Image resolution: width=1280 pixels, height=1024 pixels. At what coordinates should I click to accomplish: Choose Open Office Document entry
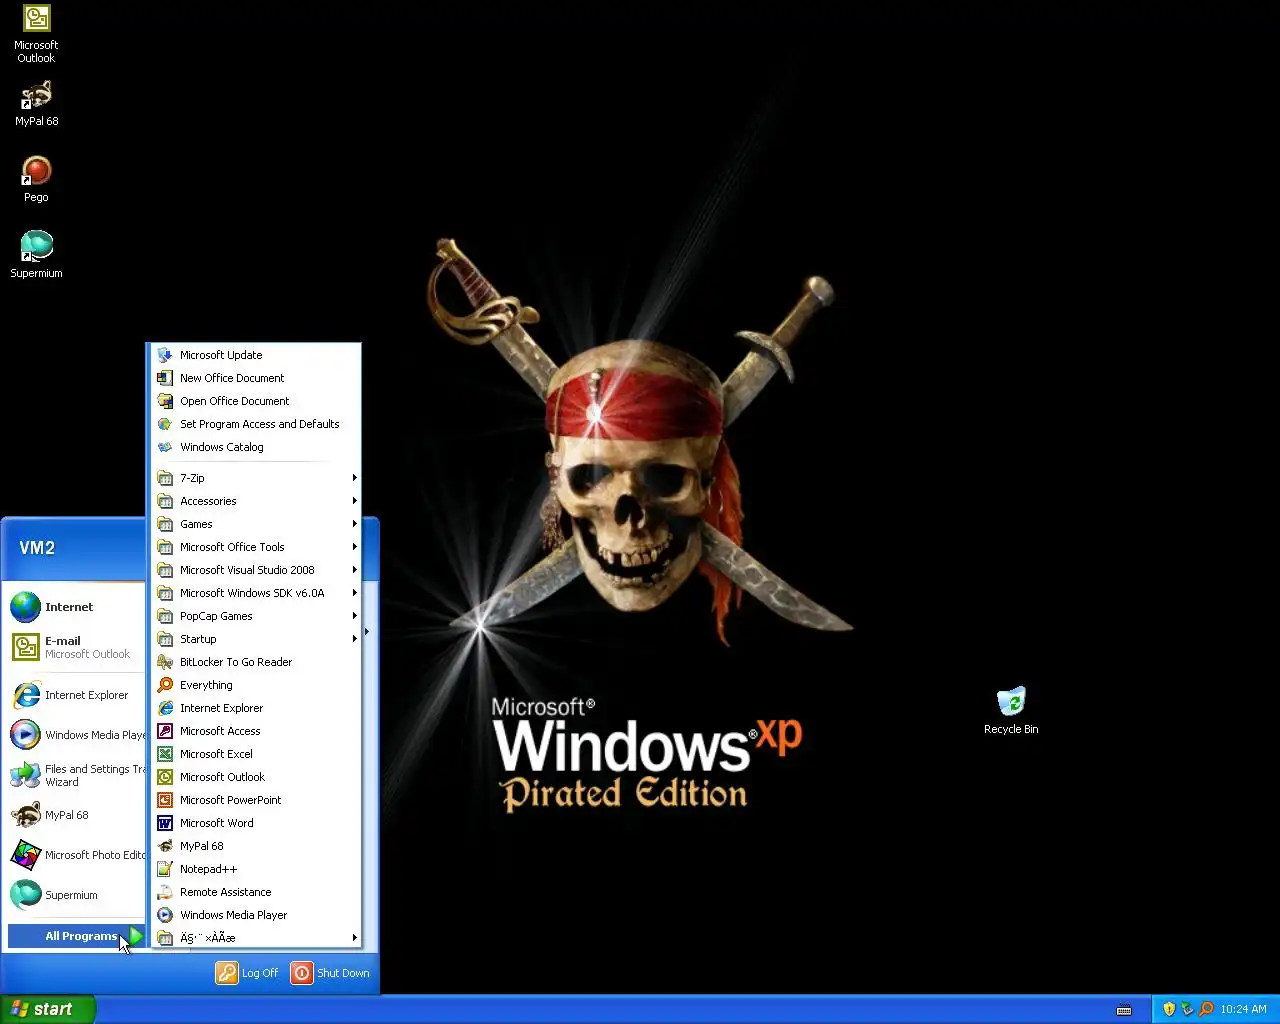click(x=255, y=401)
